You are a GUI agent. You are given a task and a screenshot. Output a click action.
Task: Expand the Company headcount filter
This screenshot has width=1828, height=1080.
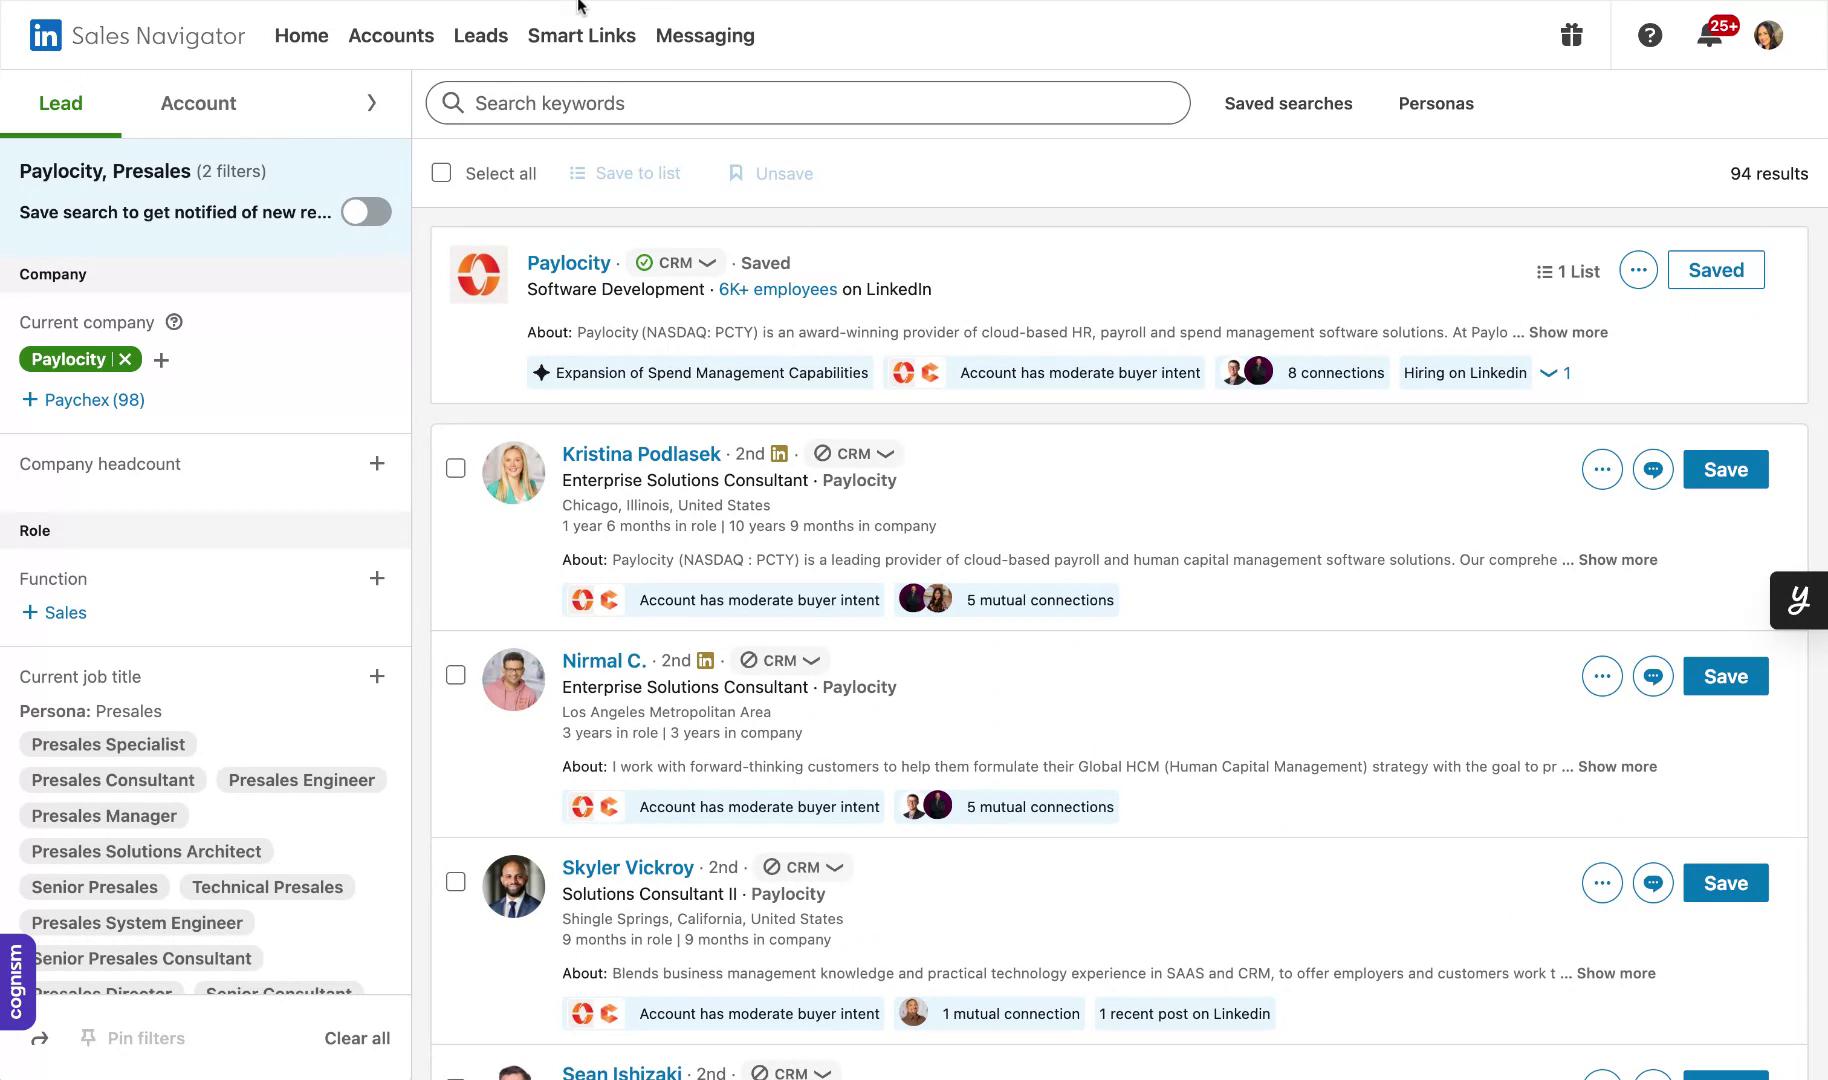point(377,464)
